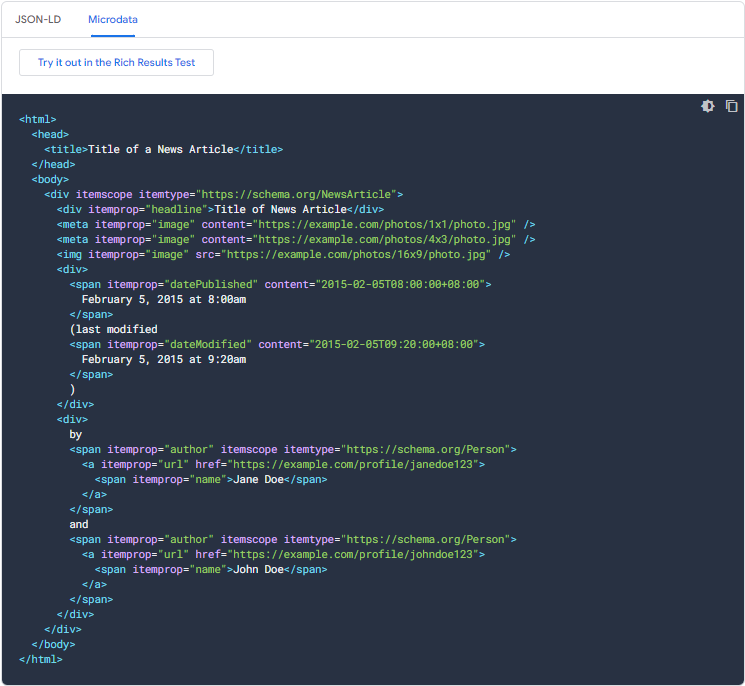Open Try it out in the Rich Results Test
Image resolution: width=745 pixels, height=686 pixels.
pos(116,62)
